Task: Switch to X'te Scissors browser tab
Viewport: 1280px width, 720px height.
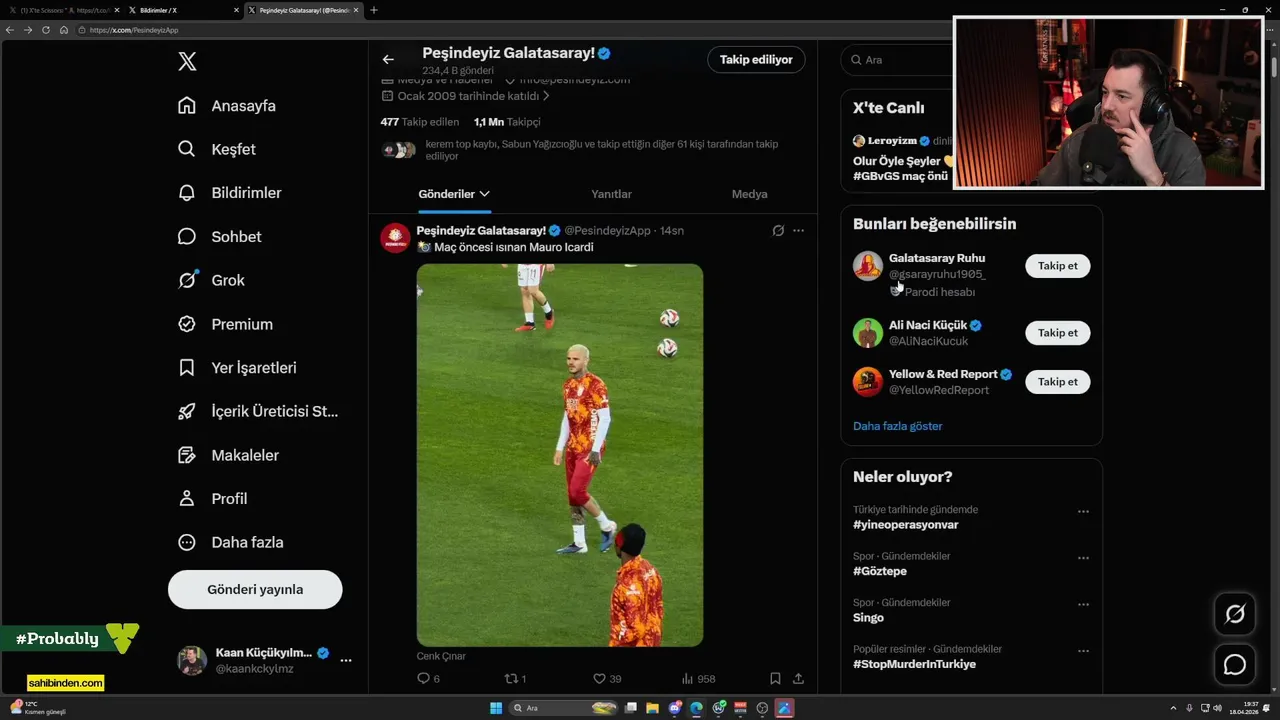Action: (x=62, y=10)
